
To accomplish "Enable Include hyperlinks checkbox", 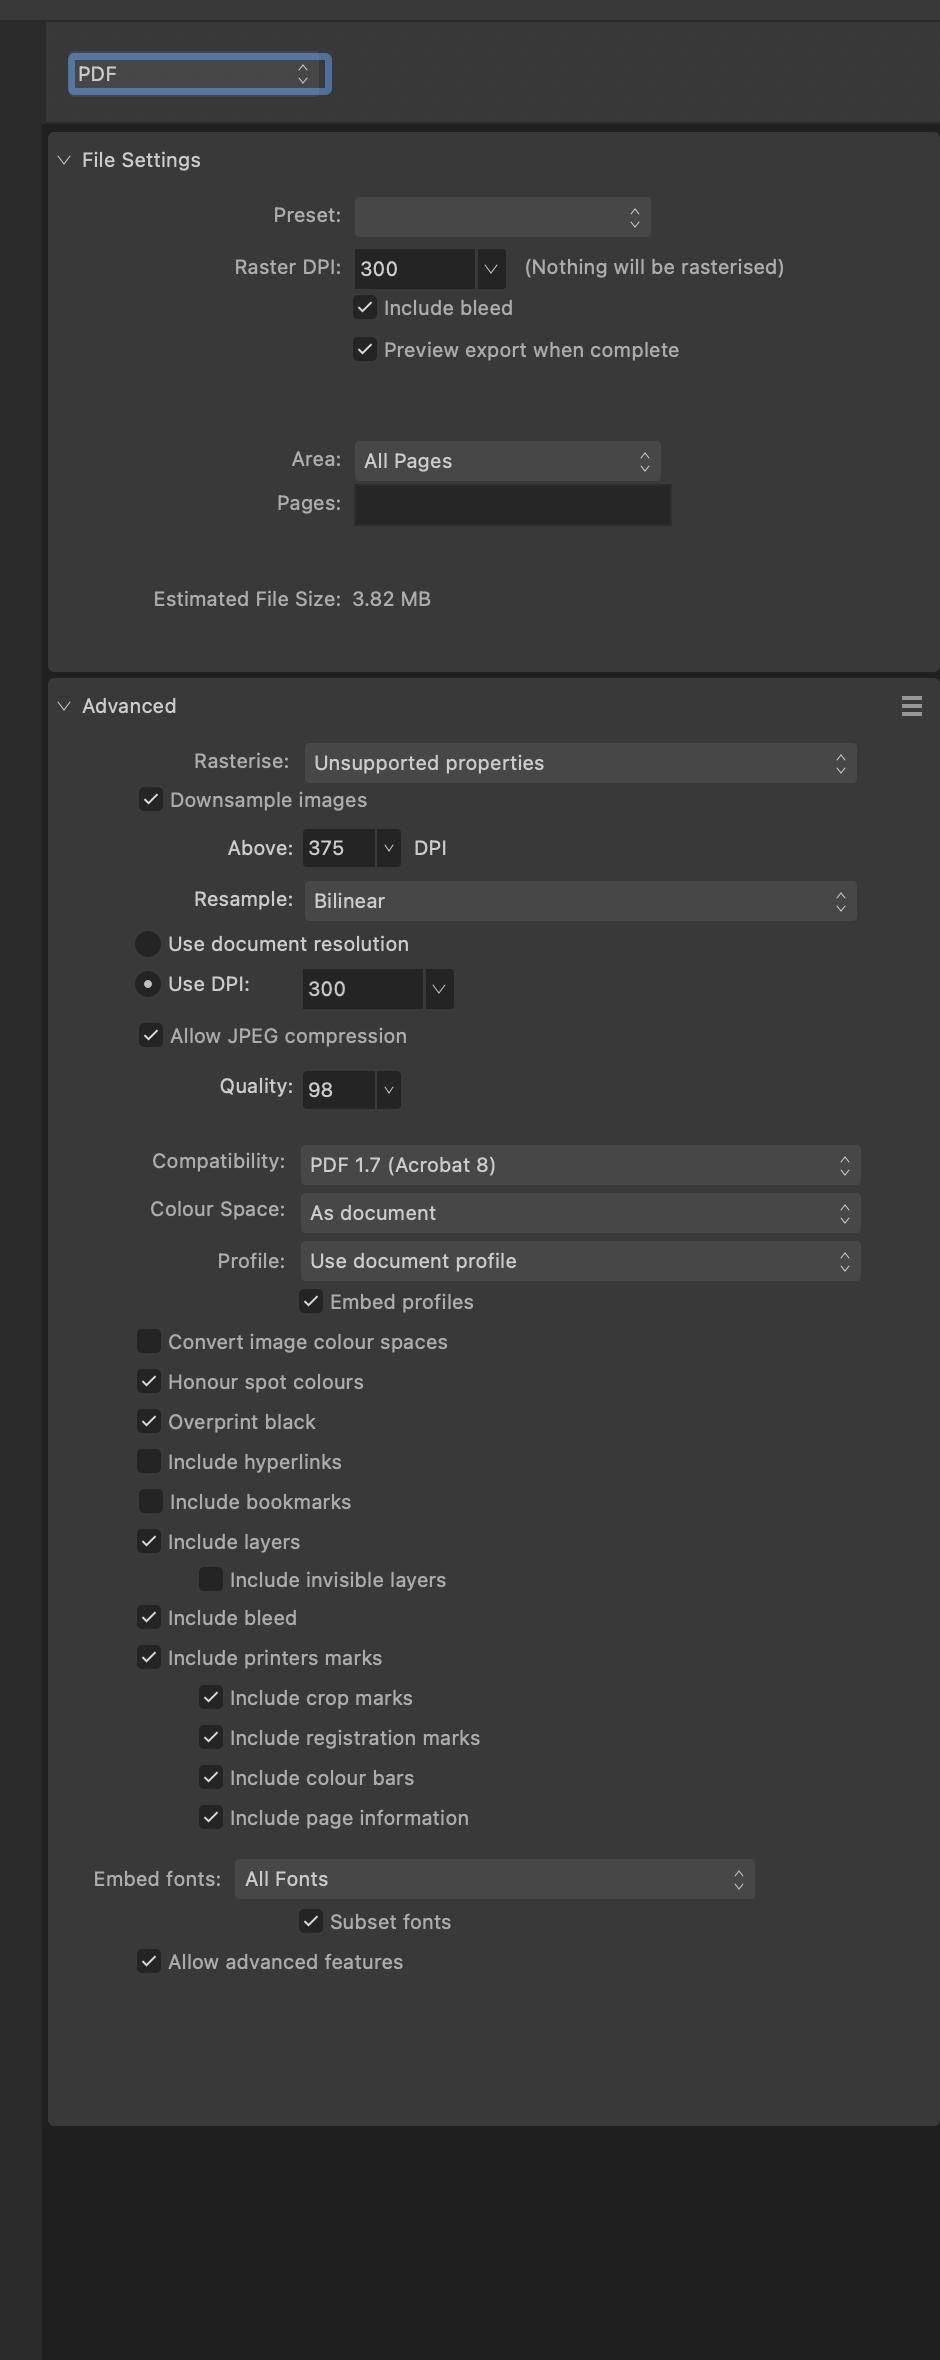I will pyautogui.click(x=149, y=1462).
